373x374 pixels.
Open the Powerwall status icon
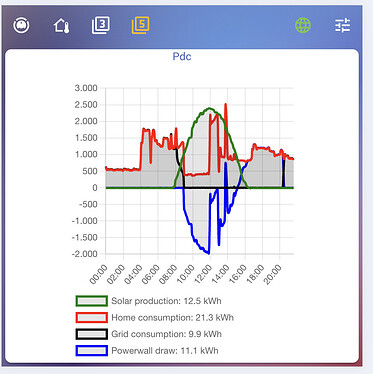pyautogui.click(x=21, y=25)
